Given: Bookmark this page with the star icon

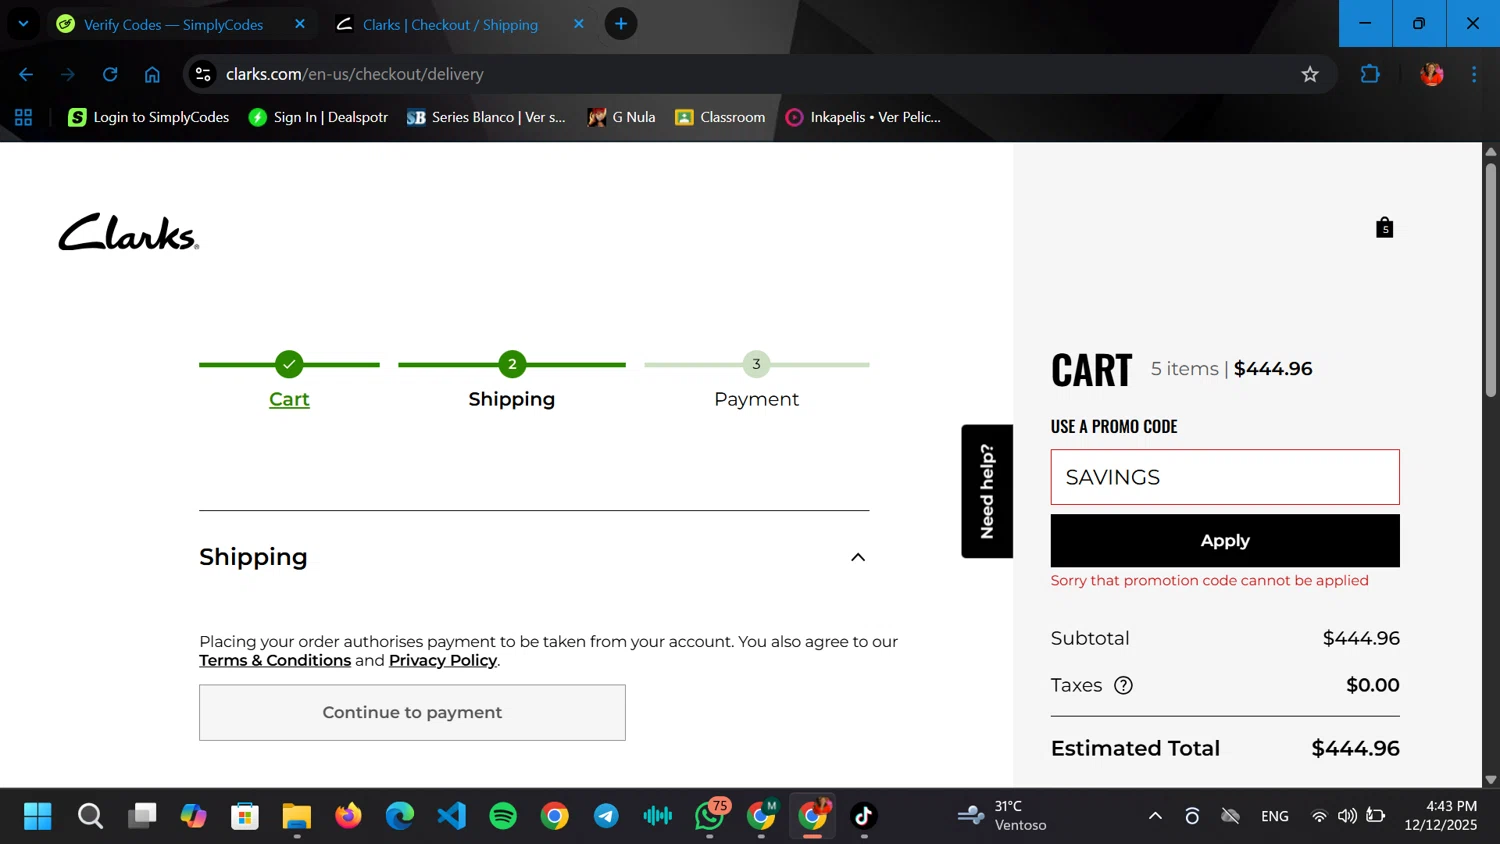Looking at the screenshot, I should 1310,74.
